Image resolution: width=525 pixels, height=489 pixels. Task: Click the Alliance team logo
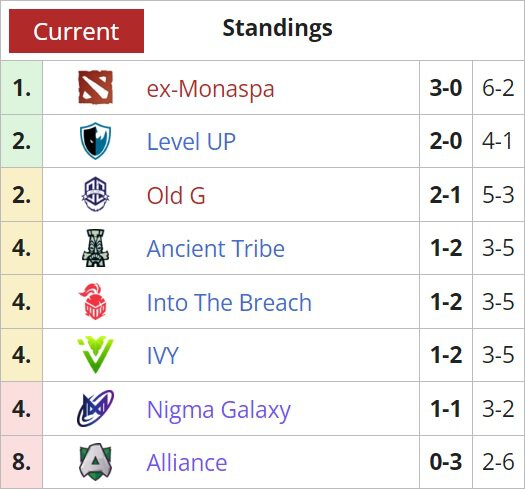pyautogui.click(x=95, y=462)
